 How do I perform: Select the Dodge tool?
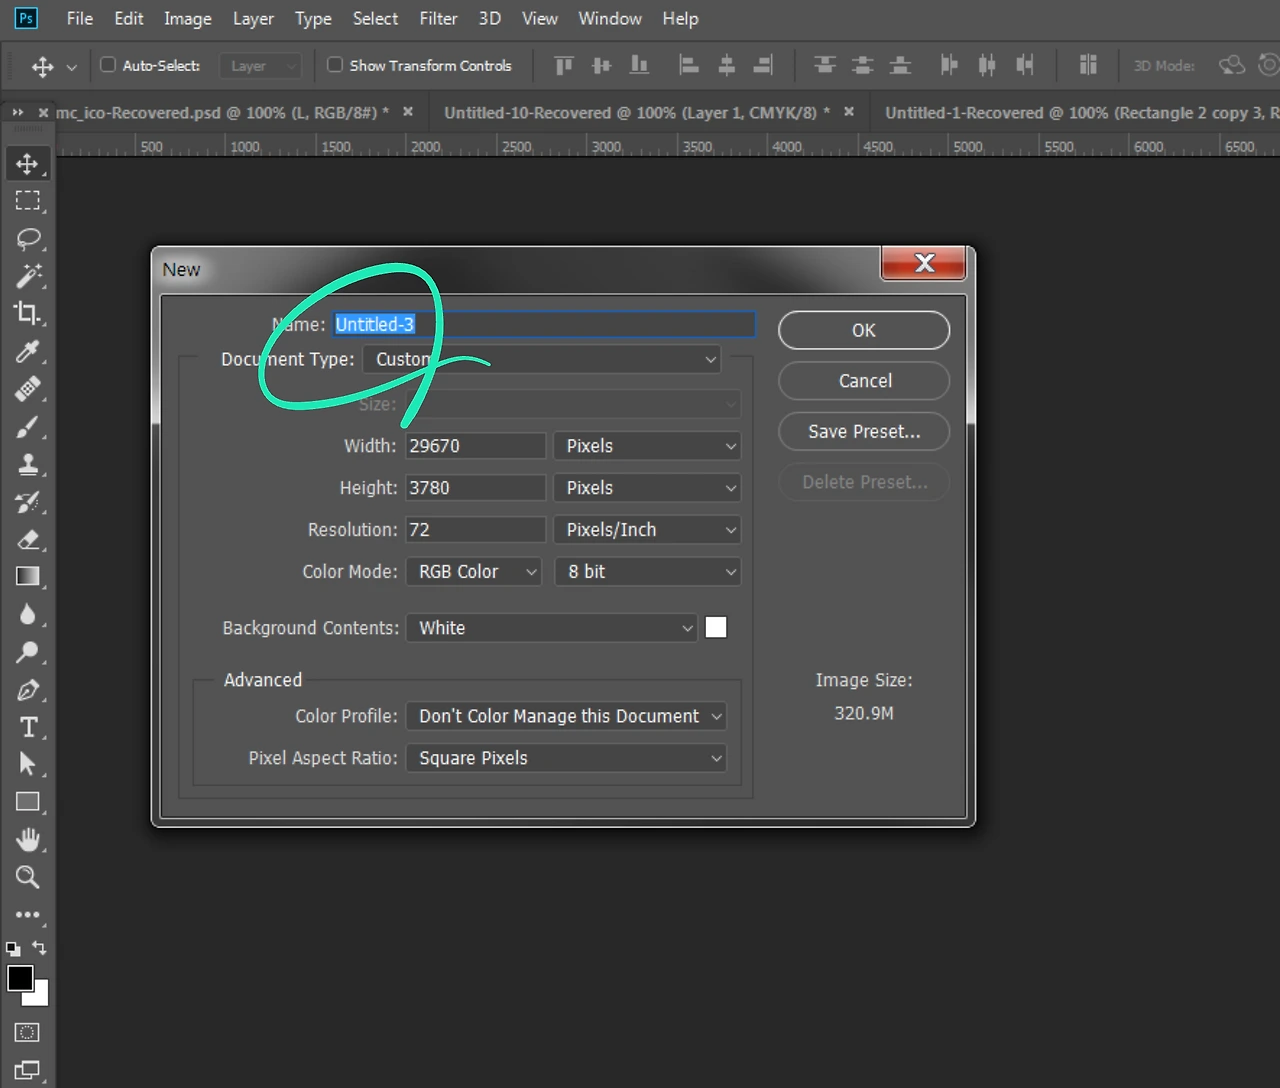pyautogui.click(x=27, y=652)
